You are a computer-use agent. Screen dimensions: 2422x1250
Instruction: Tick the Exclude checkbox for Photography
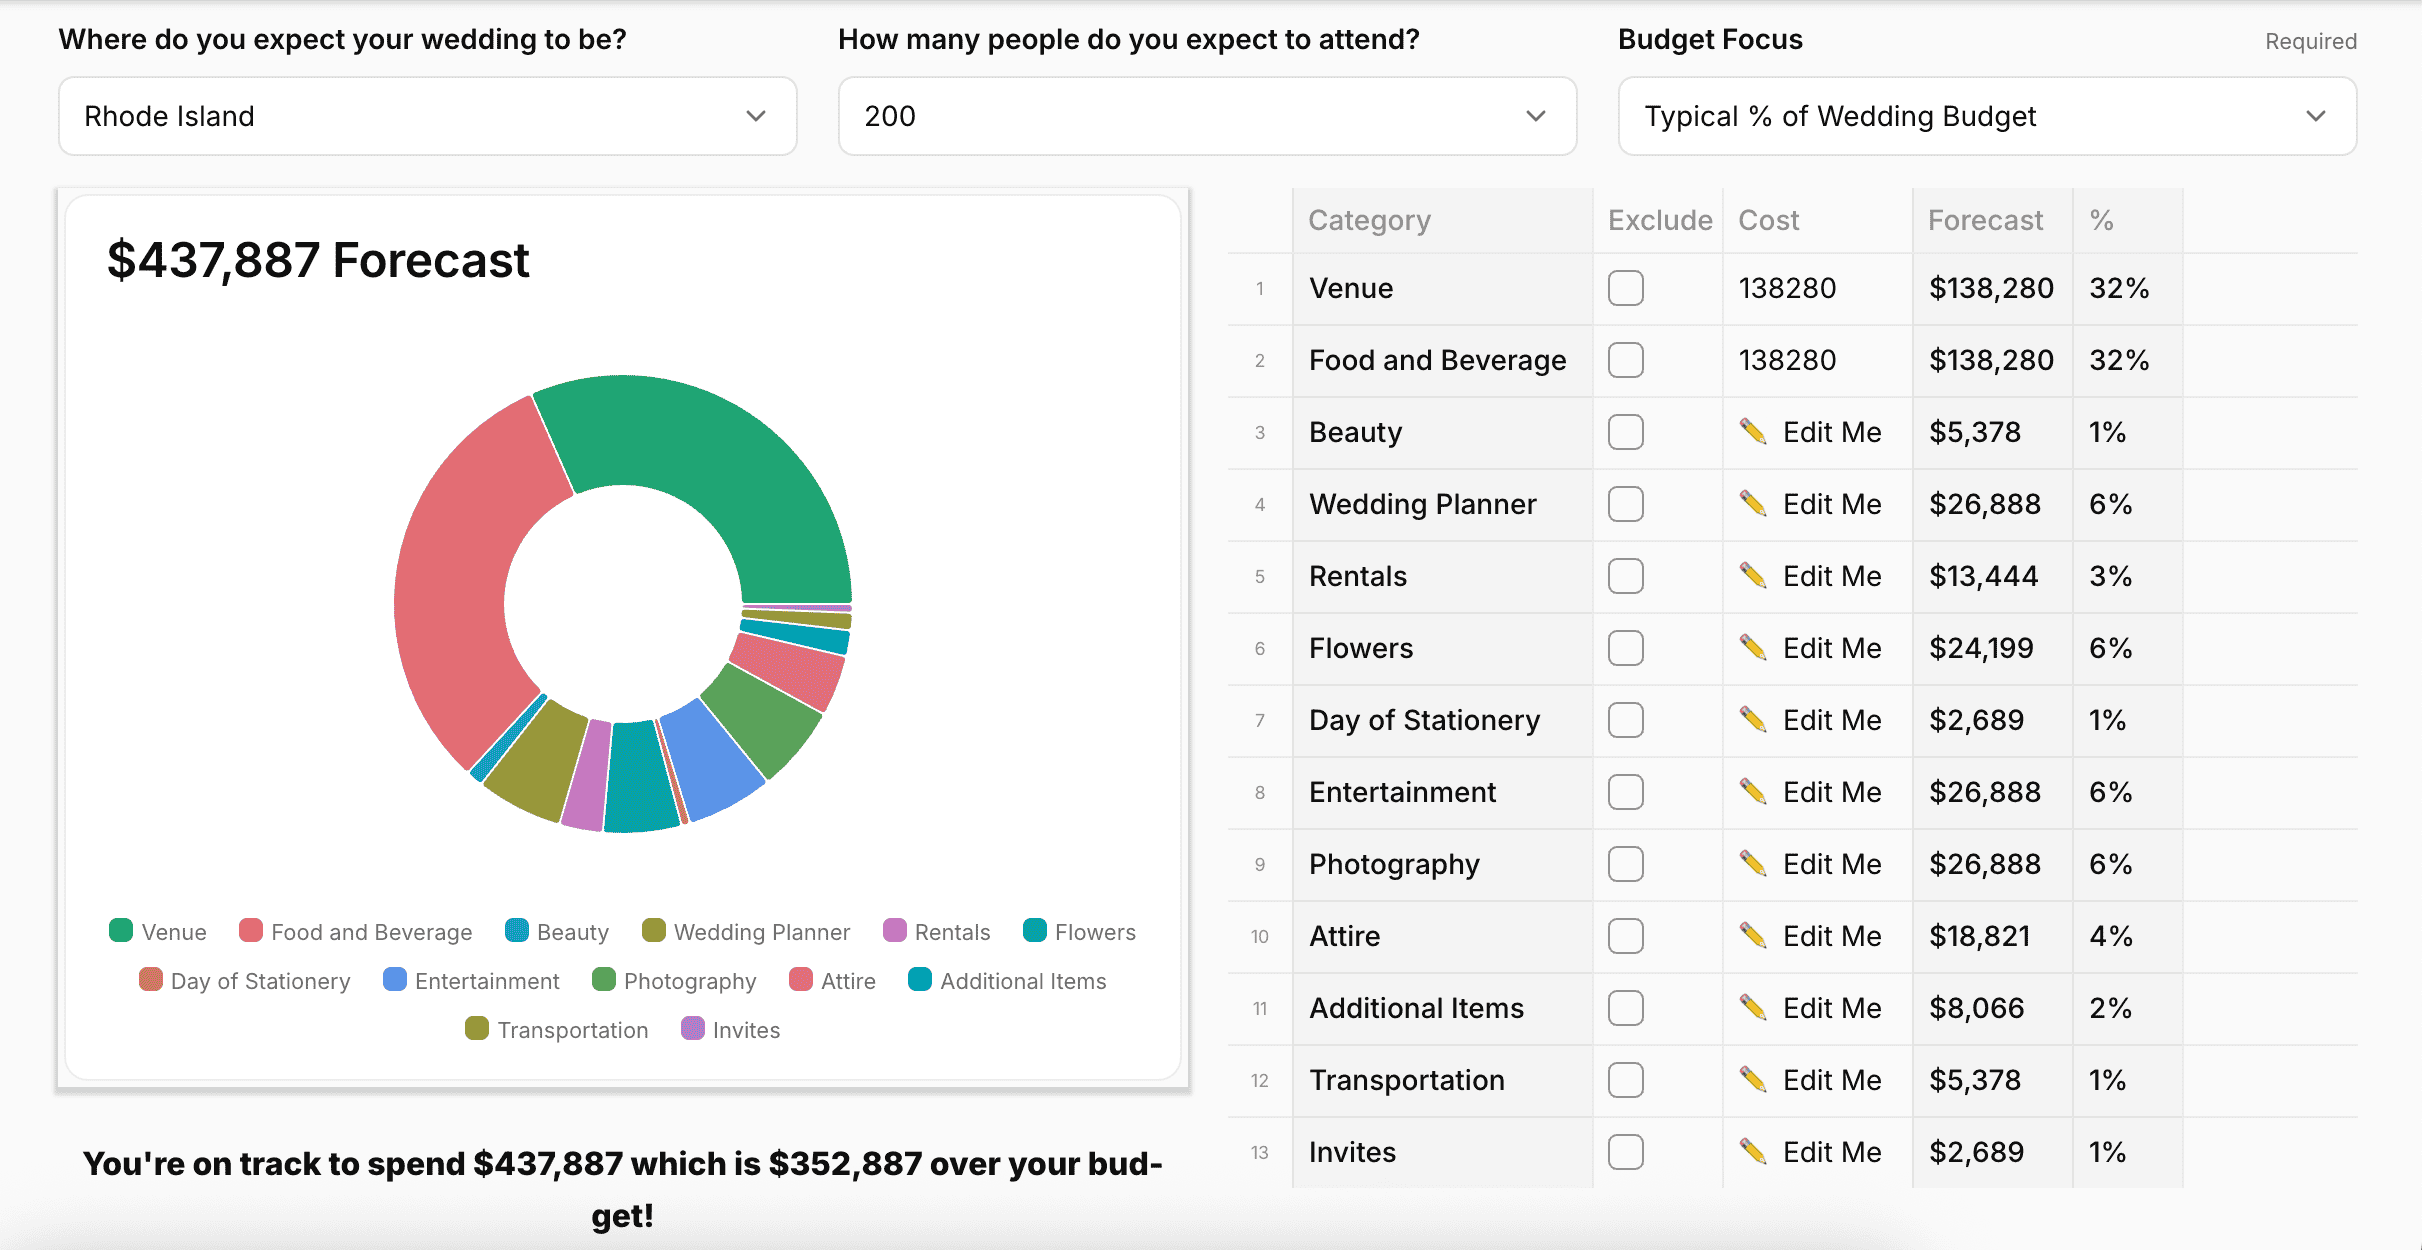point(1625,864)
